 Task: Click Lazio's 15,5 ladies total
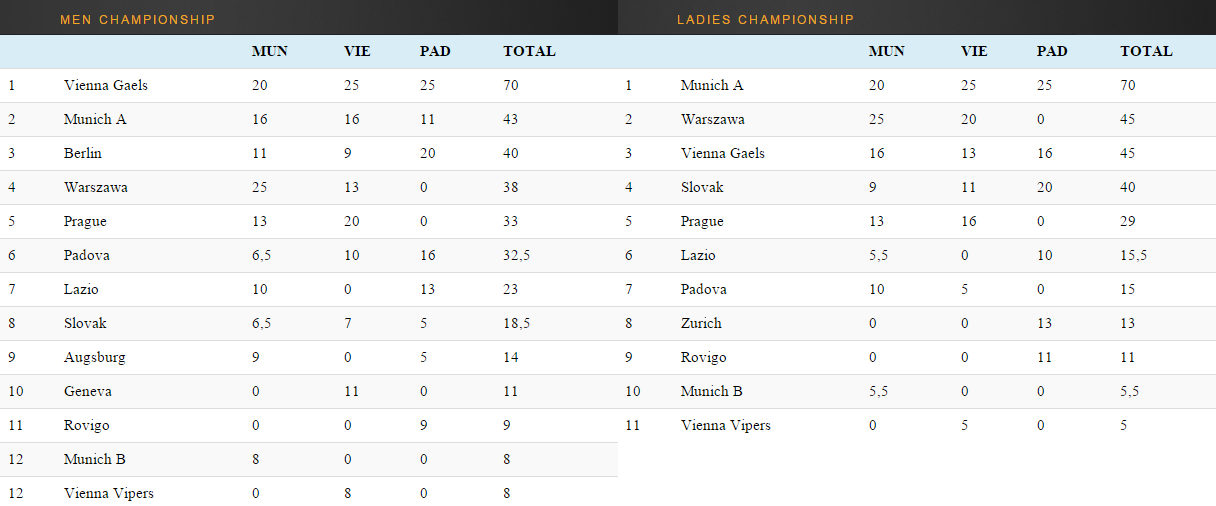(1133, 255)
